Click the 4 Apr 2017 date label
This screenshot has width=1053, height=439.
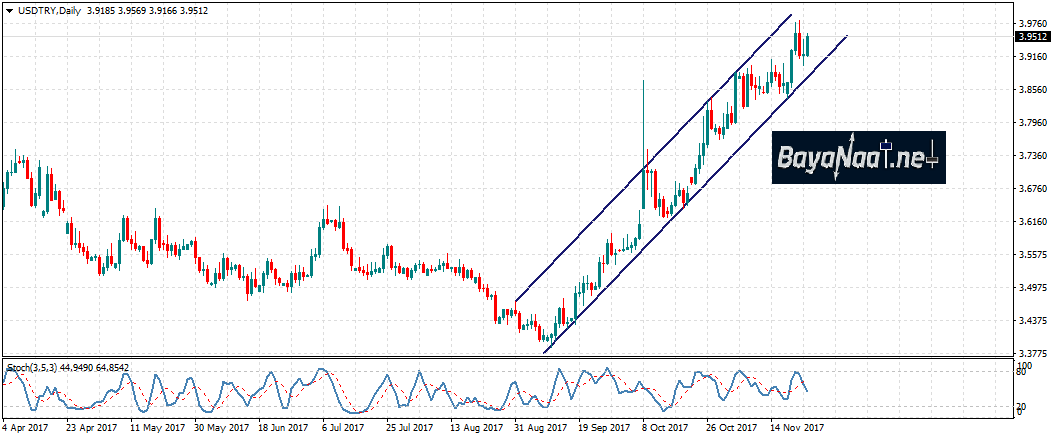click(25, 426)
